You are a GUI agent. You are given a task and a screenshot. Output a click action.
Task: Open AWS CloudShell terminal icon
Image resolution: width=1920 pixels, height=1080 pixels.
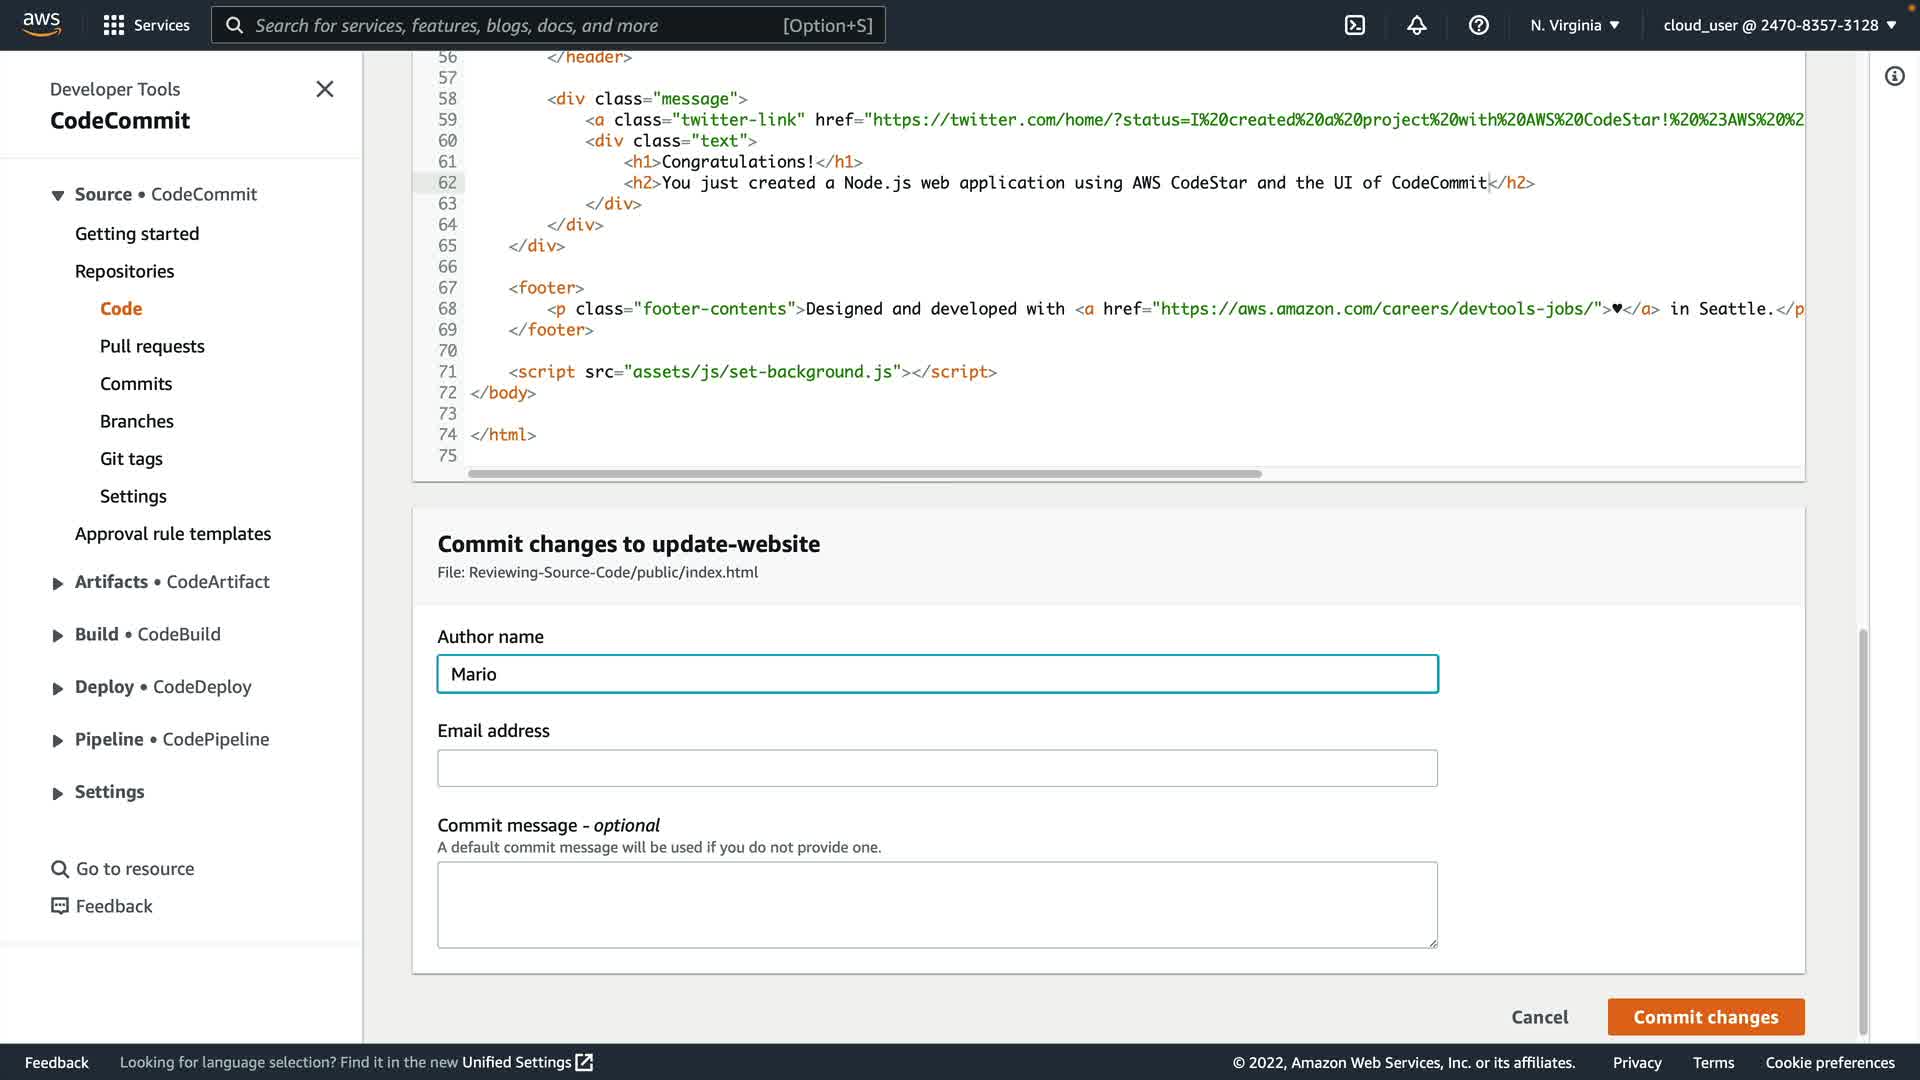point(1355,25)
